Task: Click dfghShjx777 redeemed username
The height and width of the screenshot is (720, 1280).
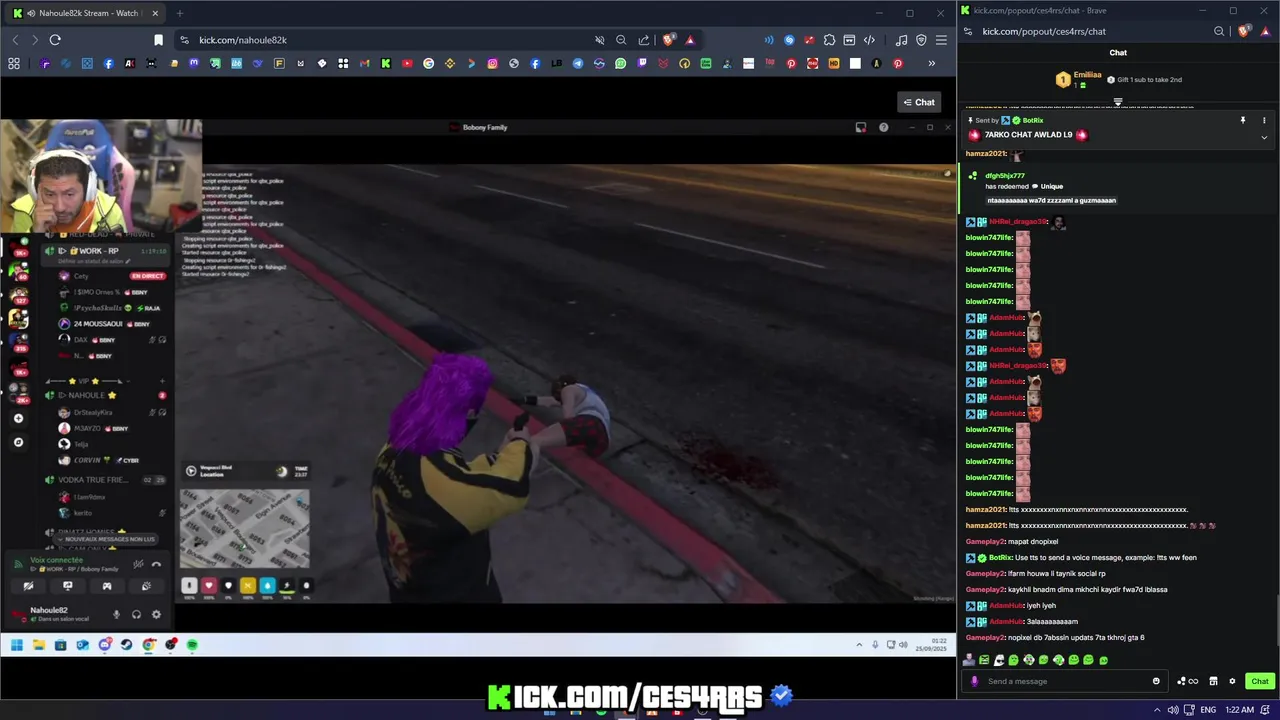Action: click(1005, 176)
